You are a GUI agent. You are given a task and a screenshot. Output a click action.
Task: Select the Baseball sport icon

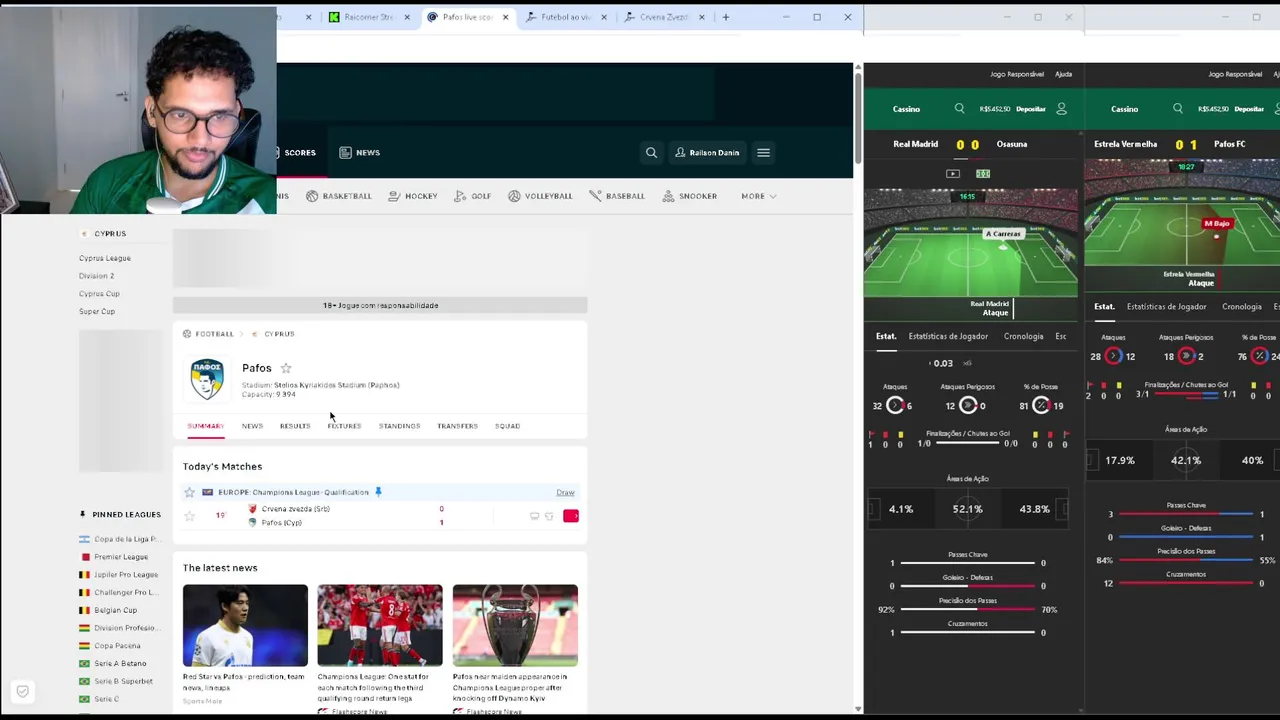pos(595,196)
